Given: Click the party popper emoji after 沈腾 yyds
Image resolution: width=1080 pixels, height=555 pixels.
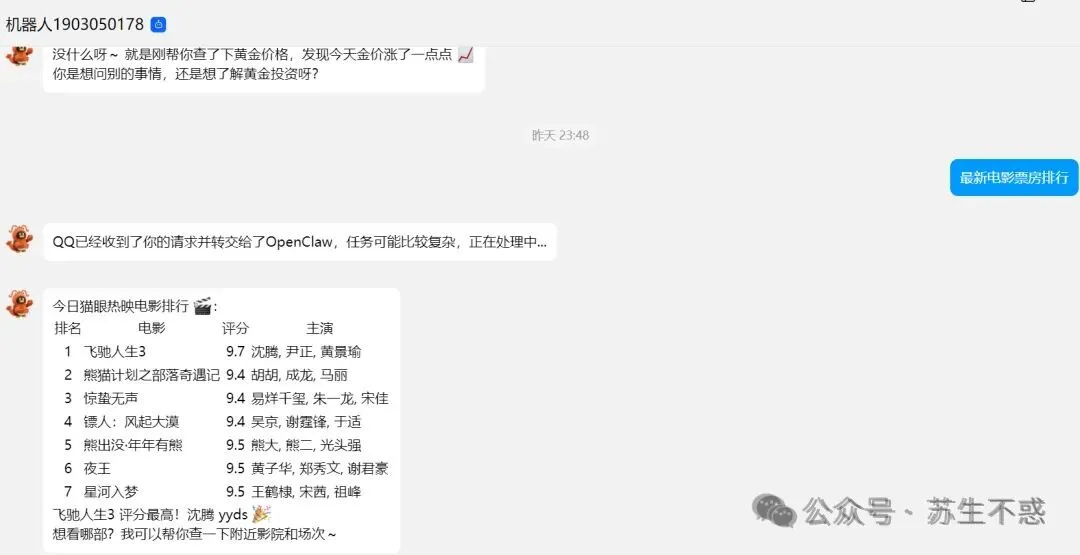Looking at the screenshot, I should coord(261,514).
